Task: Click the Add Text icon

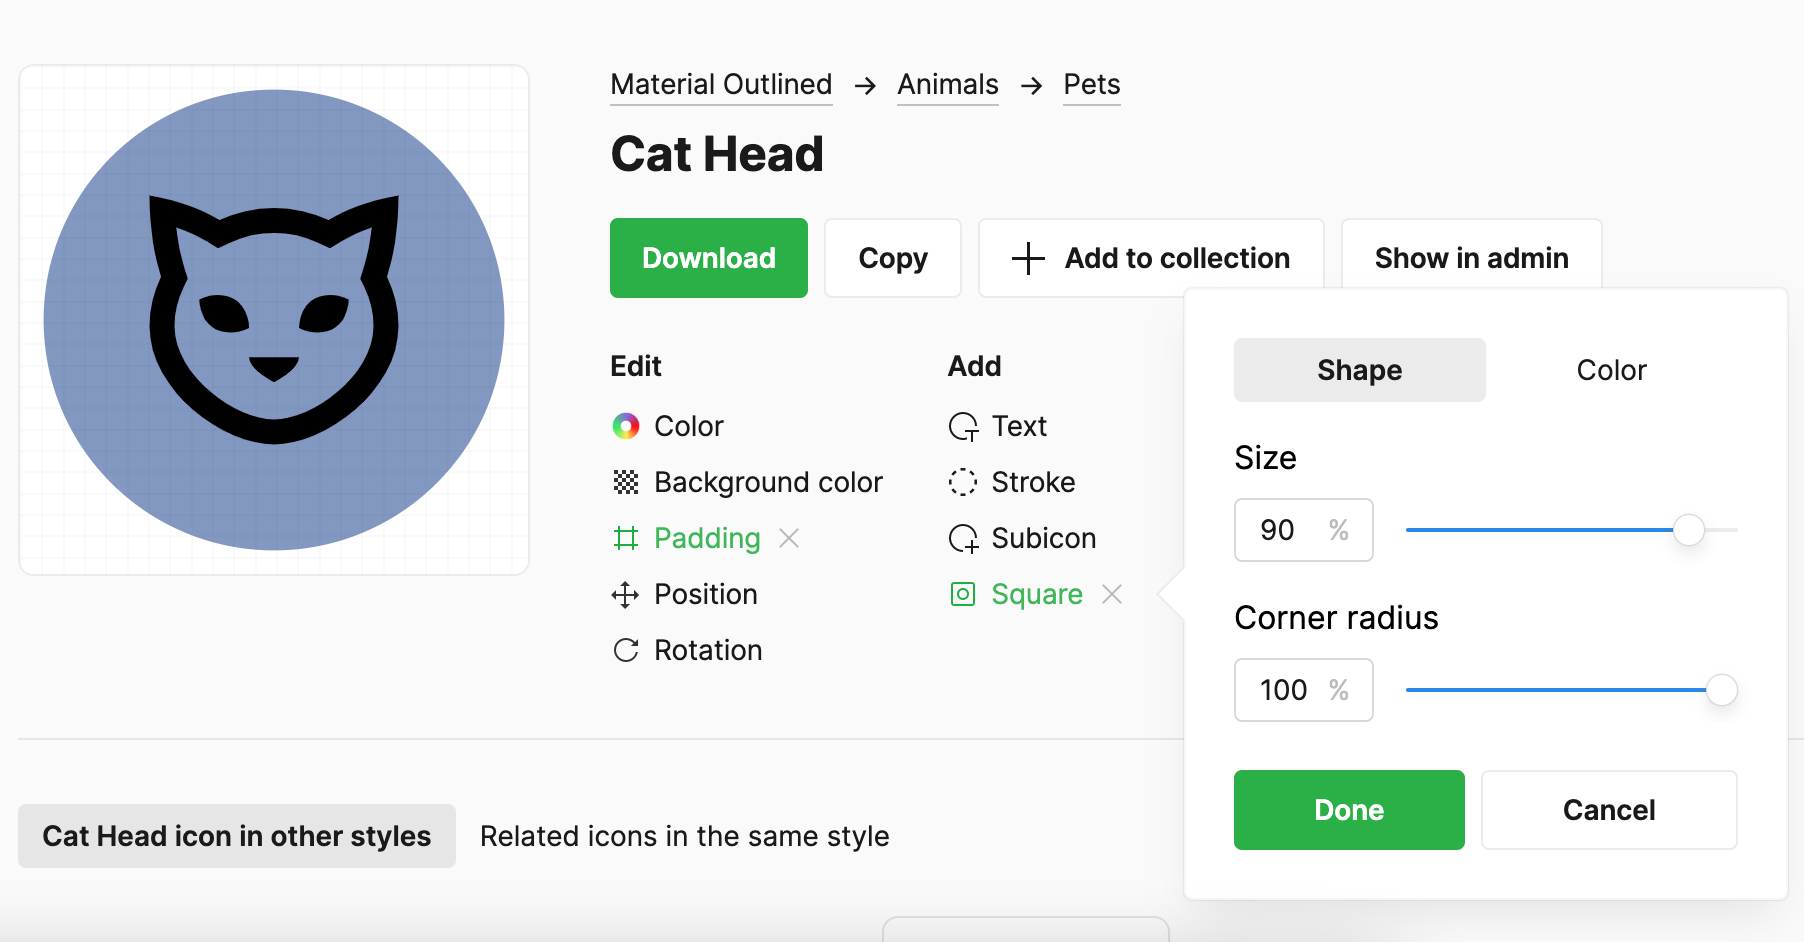Action: click(962, 425)
